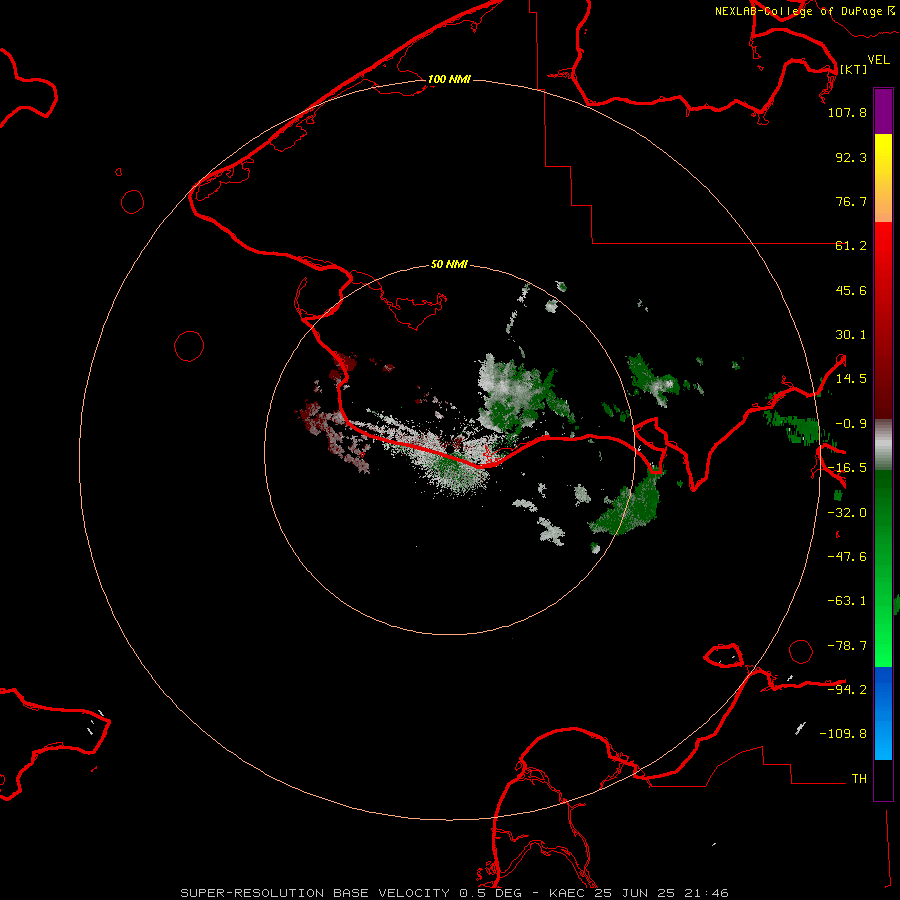Click the TH threshold label
The width and height of the screenshot is (900, 900).
pos(859,778)
